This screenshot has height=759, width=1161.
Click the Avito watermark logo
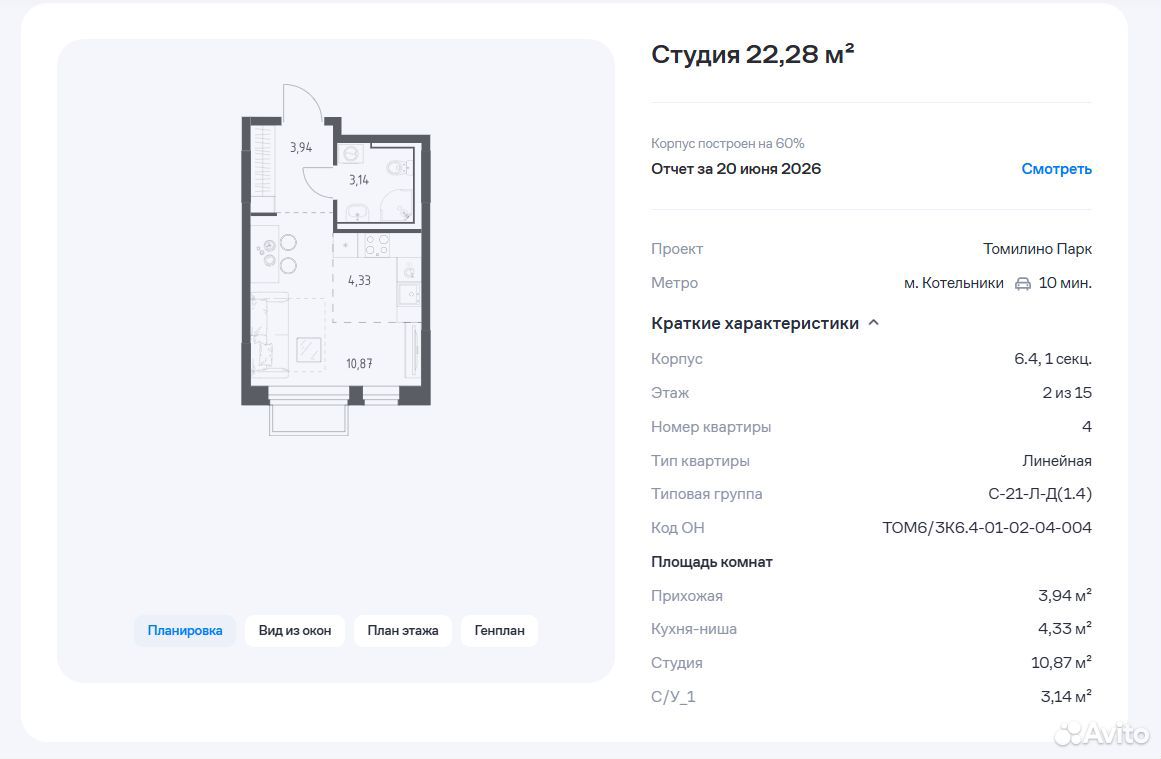1102,733
